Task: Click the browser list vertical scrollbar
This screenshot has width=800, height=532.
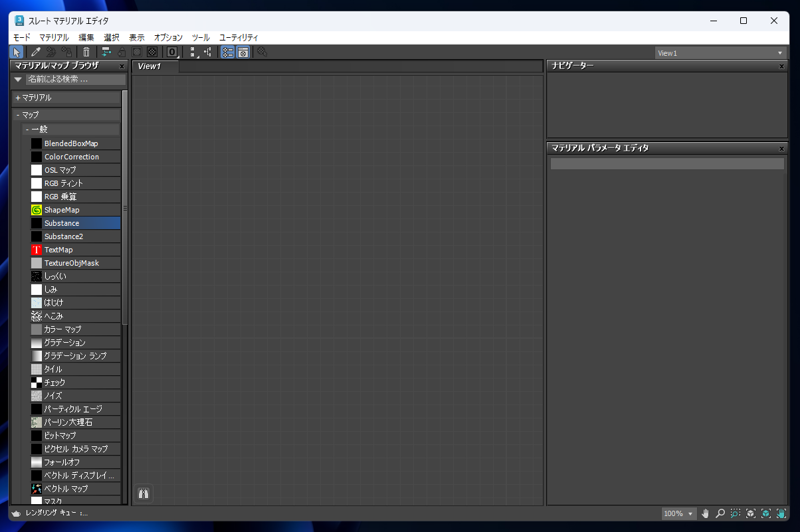Action: [124, 207]
